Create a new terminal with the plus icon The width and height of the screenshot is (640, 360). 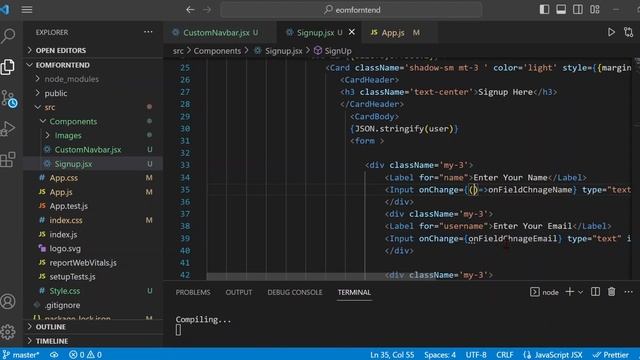(x=570, y=292)
